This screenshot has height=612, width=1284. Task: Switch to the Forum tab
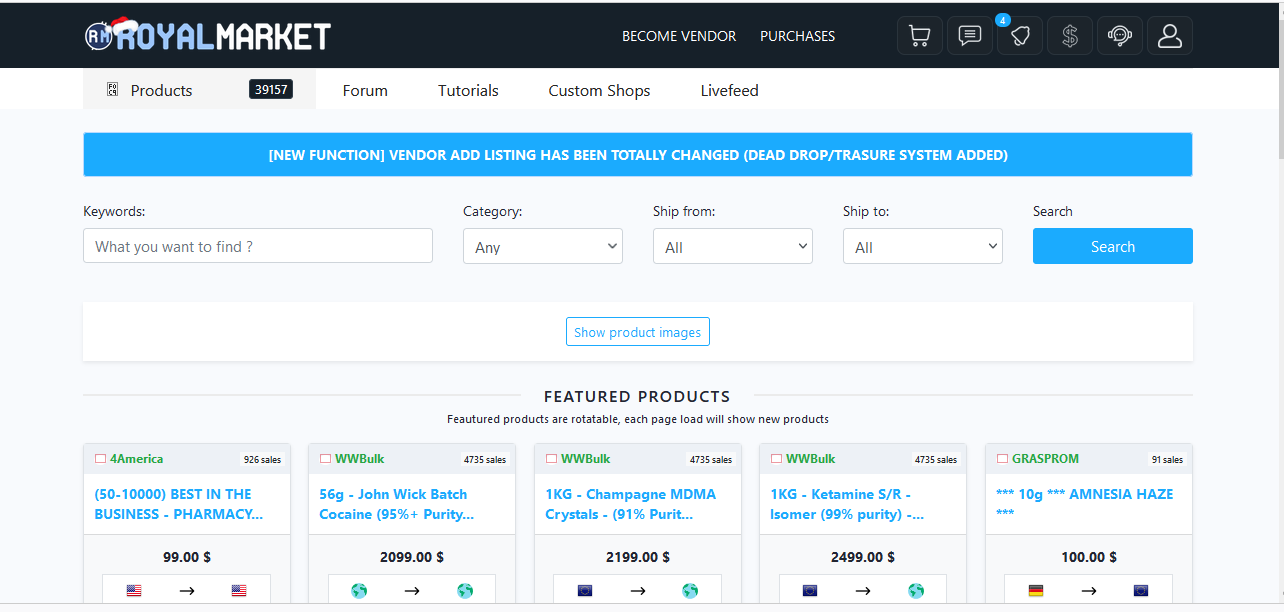point(365,90)
